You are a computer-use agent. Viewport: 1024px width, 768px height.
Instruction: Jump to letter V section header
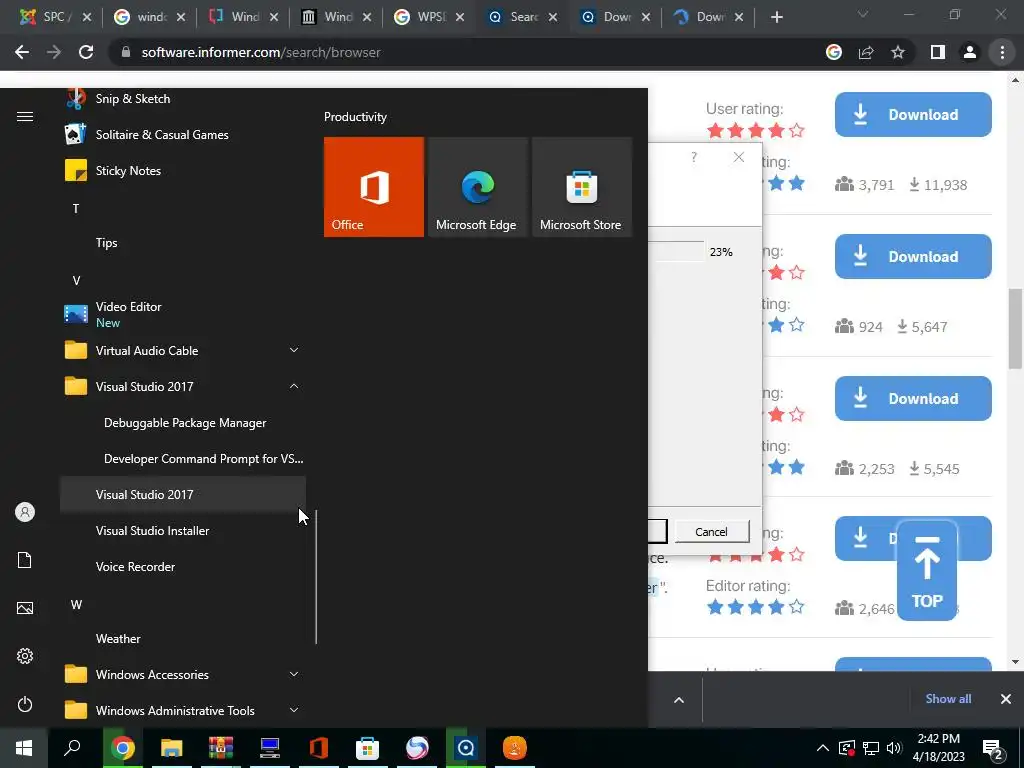click(x=76, y=280)
